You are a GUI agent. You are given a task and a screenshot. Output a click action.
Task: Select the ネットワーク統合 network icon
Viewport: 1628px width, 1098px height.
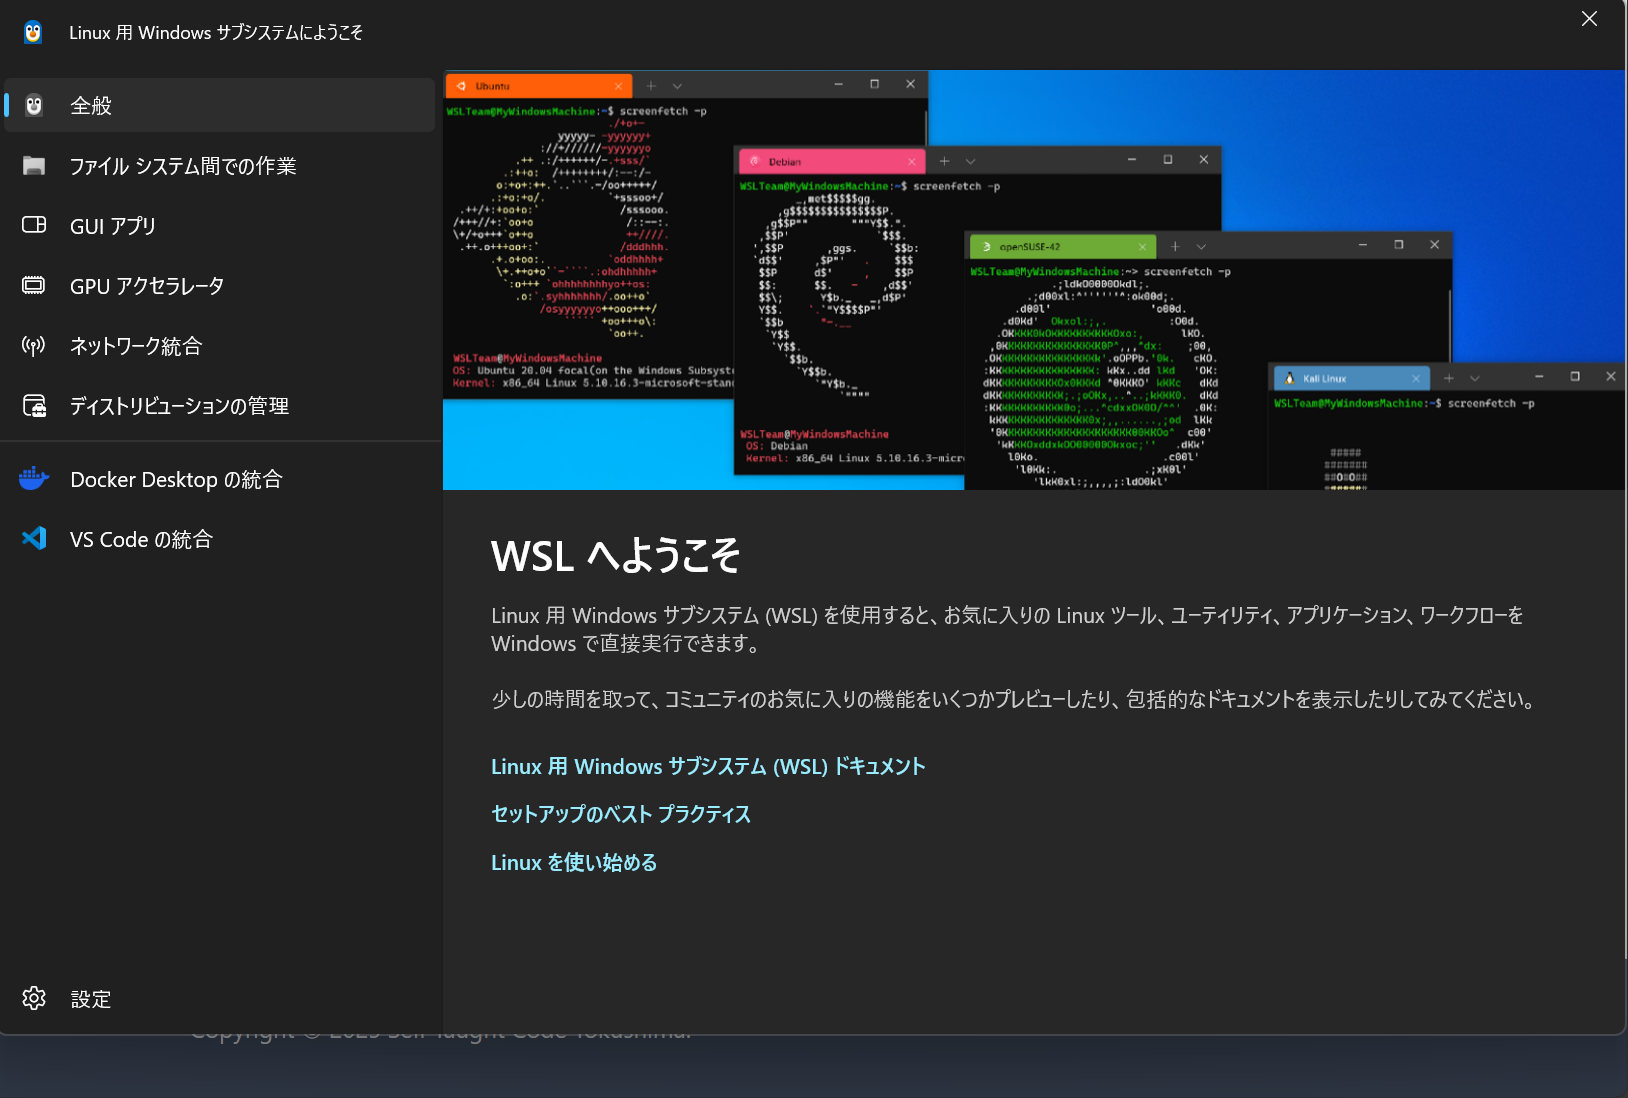pos(34,345)
